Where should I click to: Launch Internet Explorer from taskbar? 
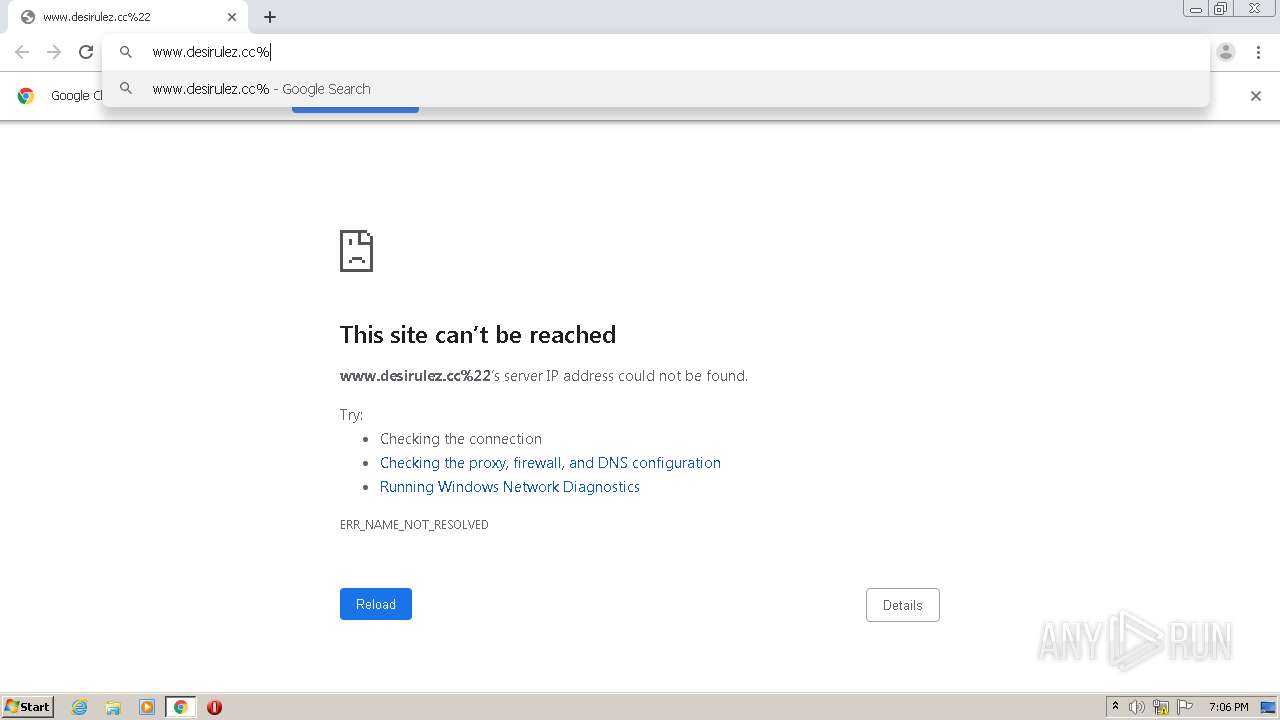click(80, 707)
